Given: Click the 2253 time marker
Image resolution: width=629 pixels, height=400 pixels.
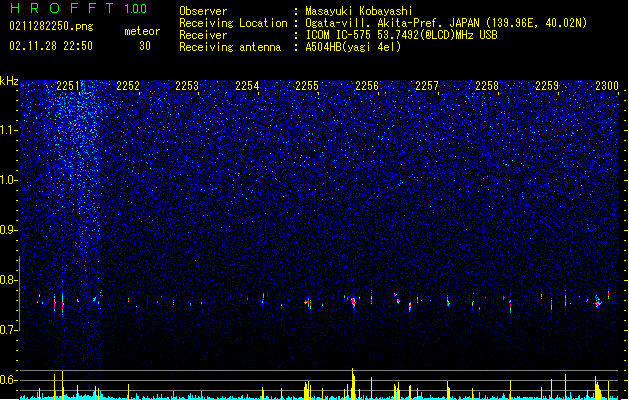Looking at the screenshot, I should click(187, 86).
